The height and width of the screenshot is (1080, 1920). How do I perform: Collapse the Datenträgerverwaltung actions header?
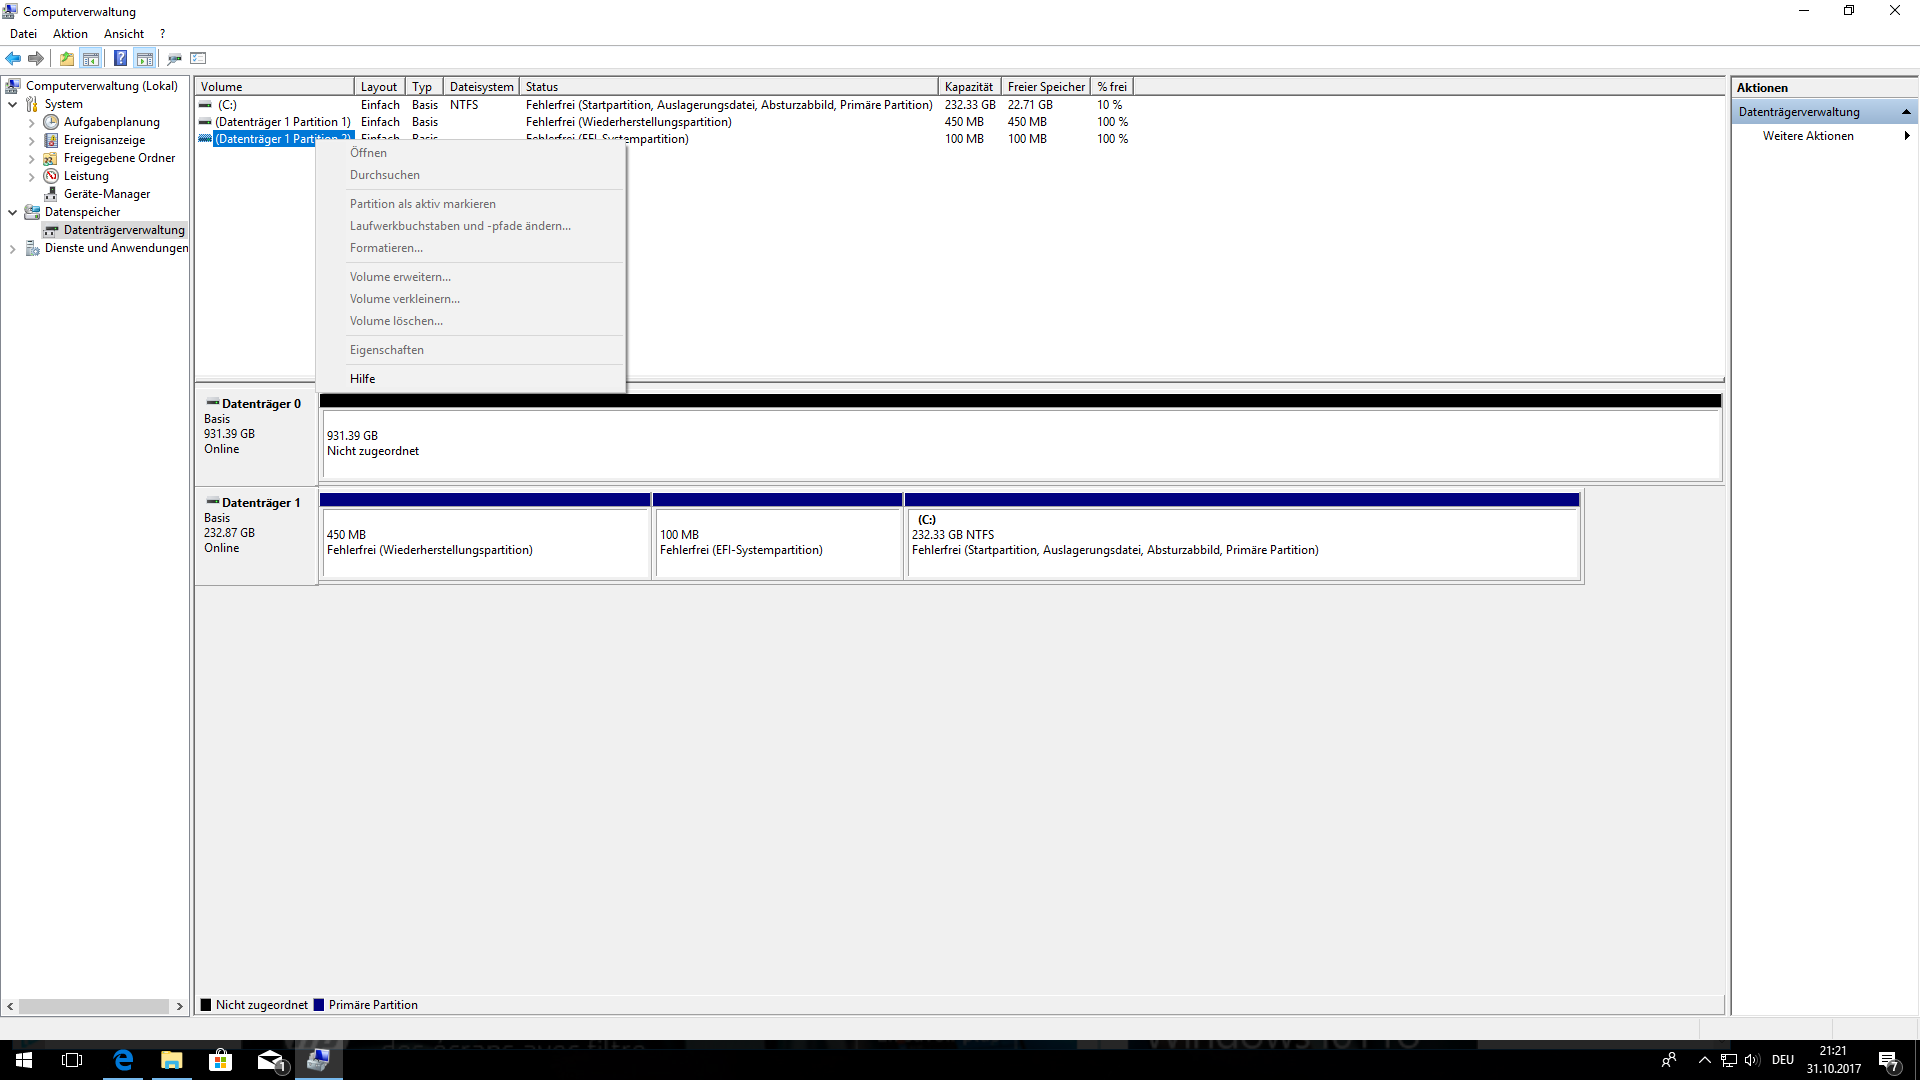tap(1906, 112)
